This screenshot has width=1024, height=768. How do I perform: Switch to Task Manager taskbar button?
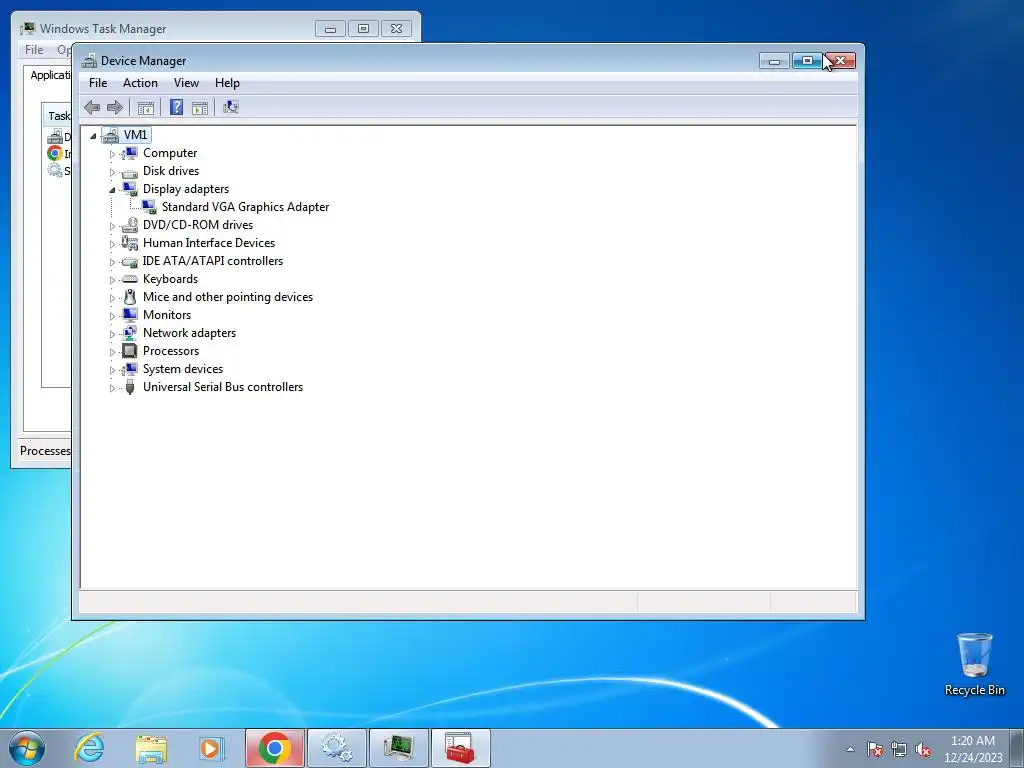398,748
